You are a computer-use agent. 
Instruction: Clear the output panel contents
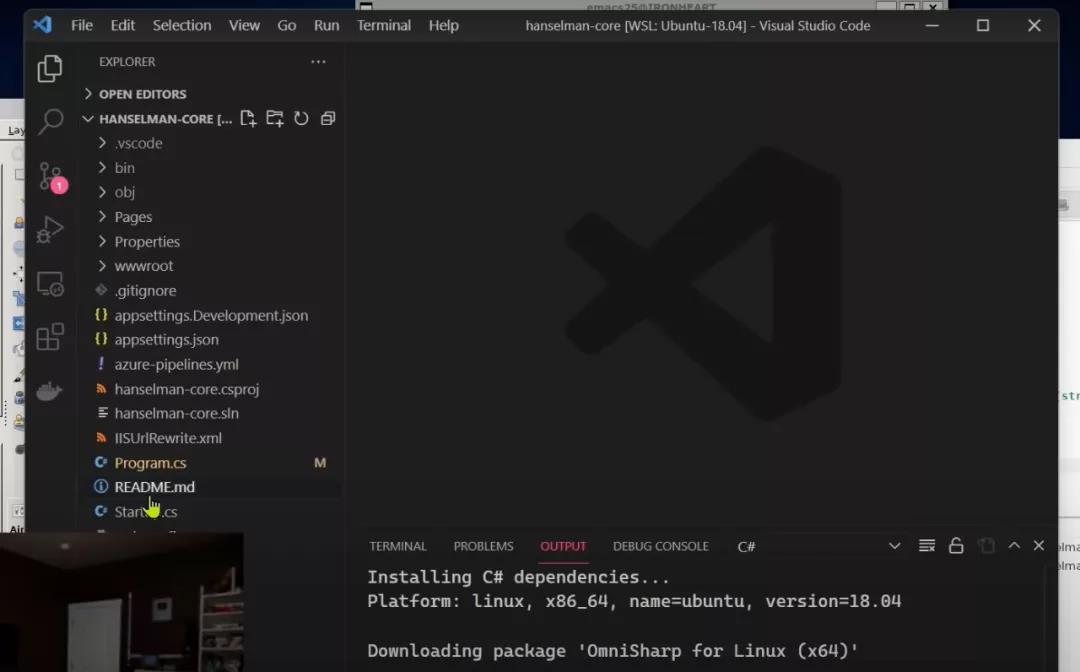(x=927, y=546)
